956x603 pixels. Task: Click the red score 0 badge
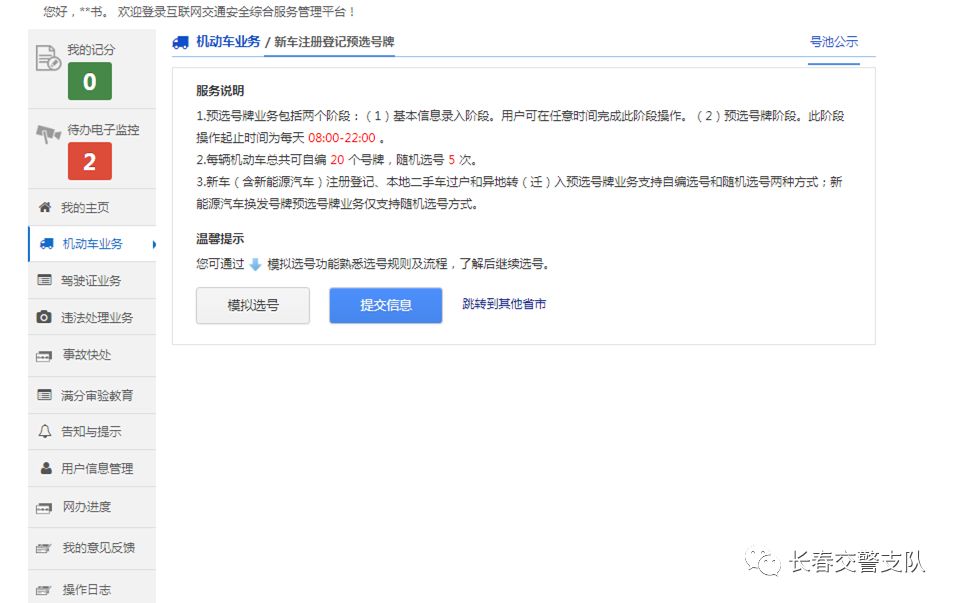click(89, 83)
